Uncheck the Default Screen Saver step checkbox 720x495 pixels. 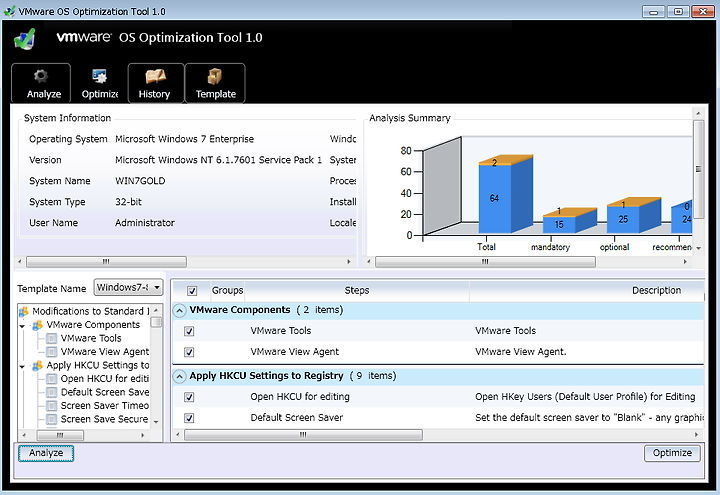[x=189, y=418]
